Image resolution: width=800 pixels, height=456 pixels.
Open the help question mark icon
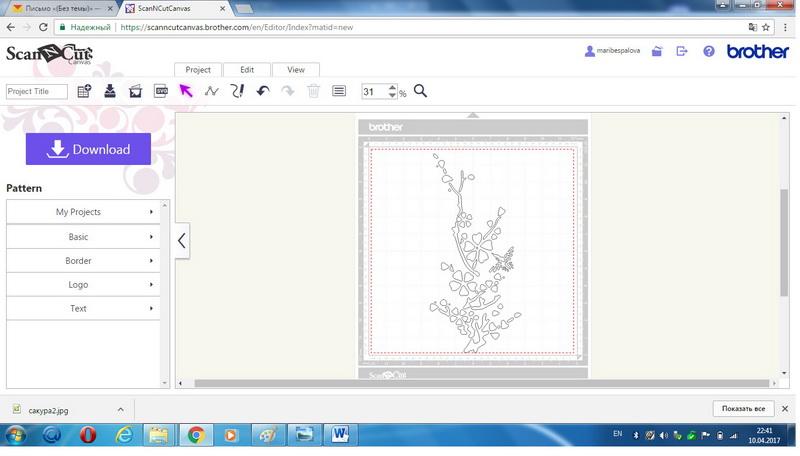709,51
